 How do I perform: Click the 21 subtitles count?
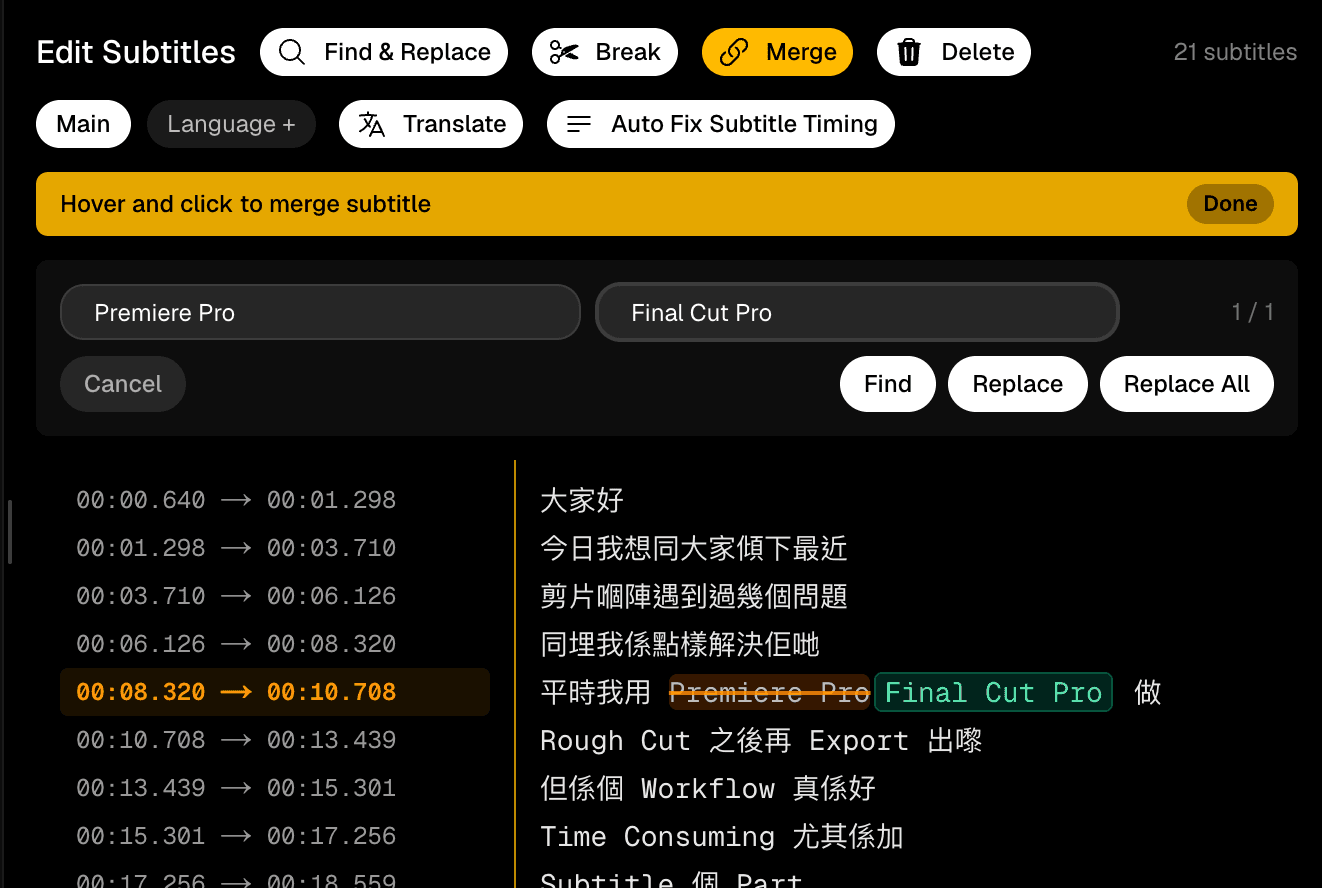(1235, 52)
